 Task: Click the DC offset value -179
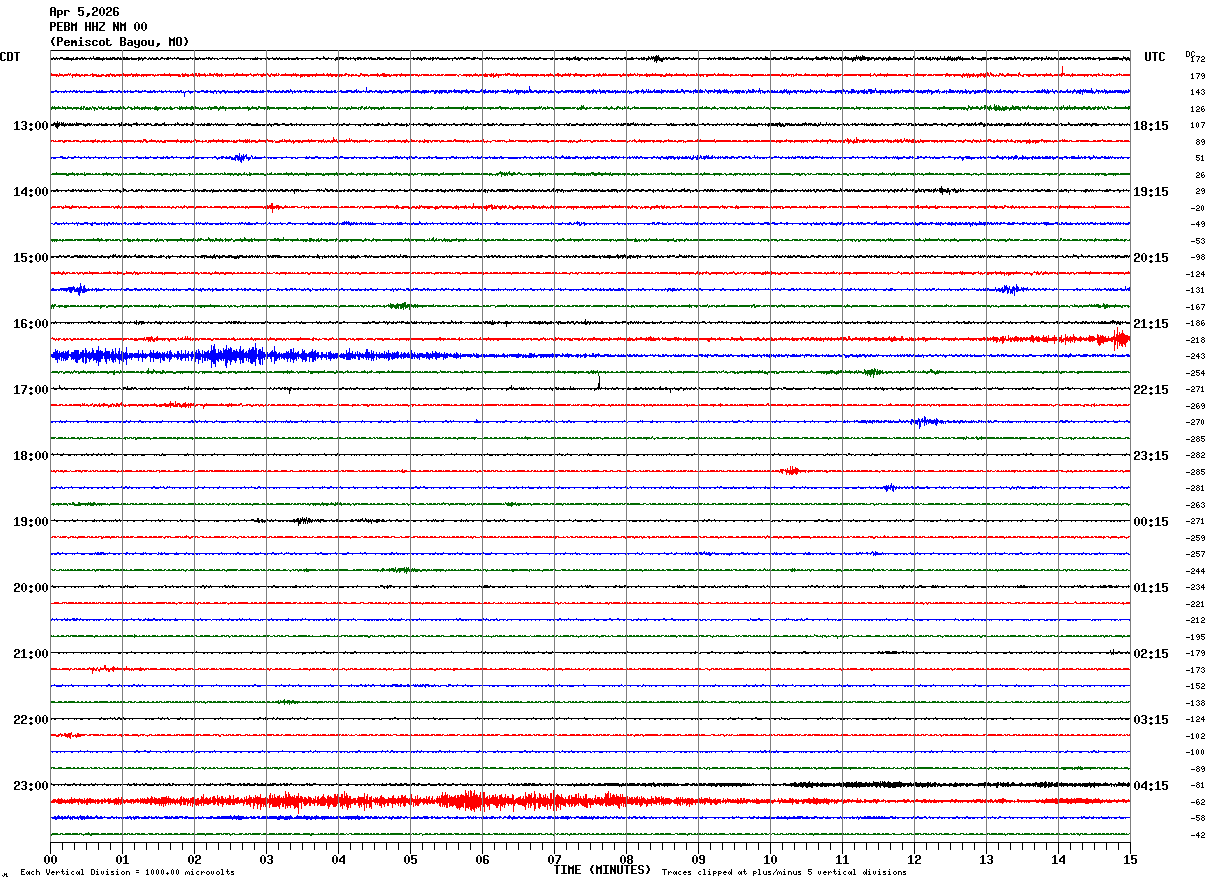point(1196,654)
